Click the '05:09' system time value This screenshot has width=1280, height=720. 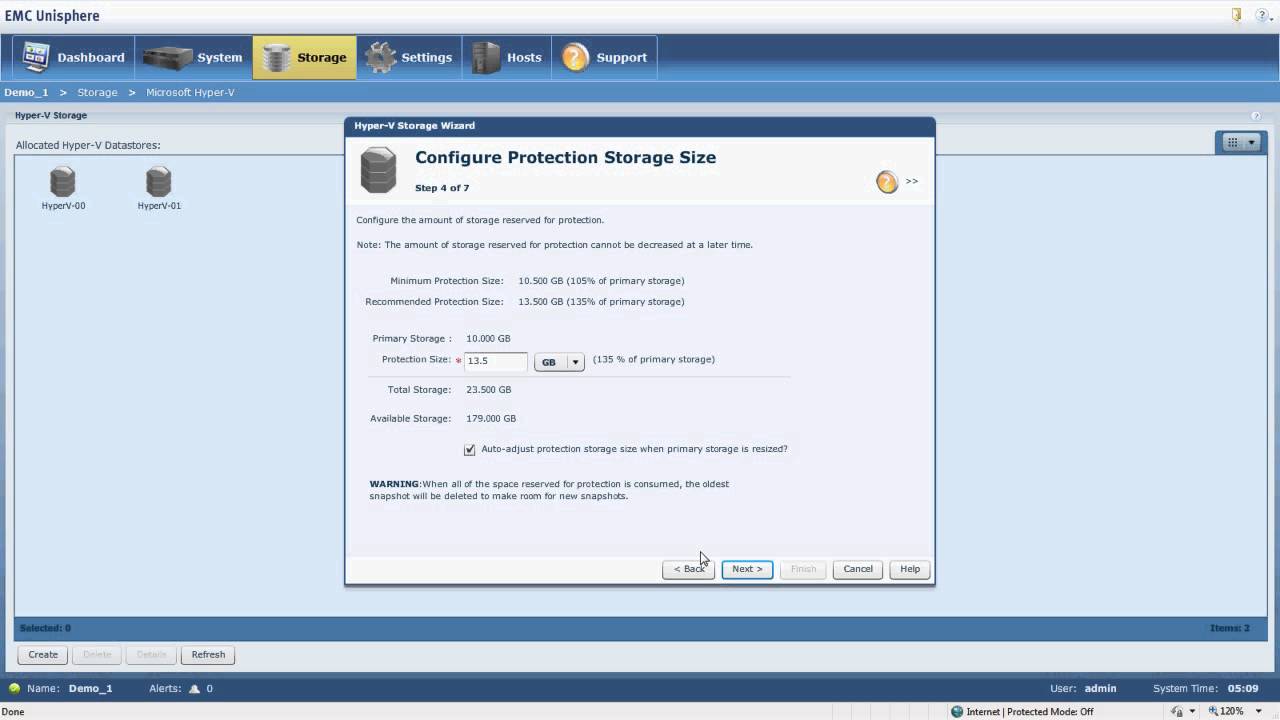[1243, 689]
